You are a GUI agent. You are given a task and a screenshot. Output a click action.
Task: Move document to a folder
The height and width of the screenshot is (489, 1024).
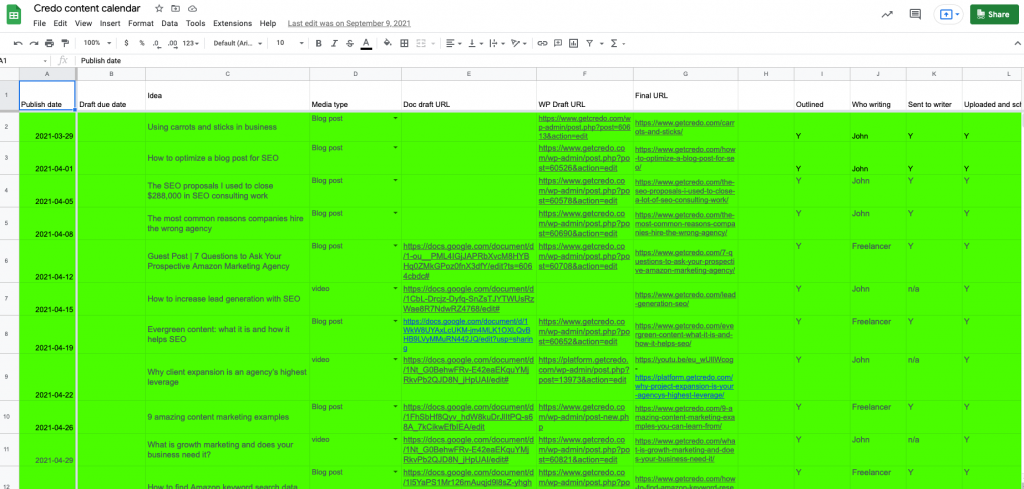(176, 8)
